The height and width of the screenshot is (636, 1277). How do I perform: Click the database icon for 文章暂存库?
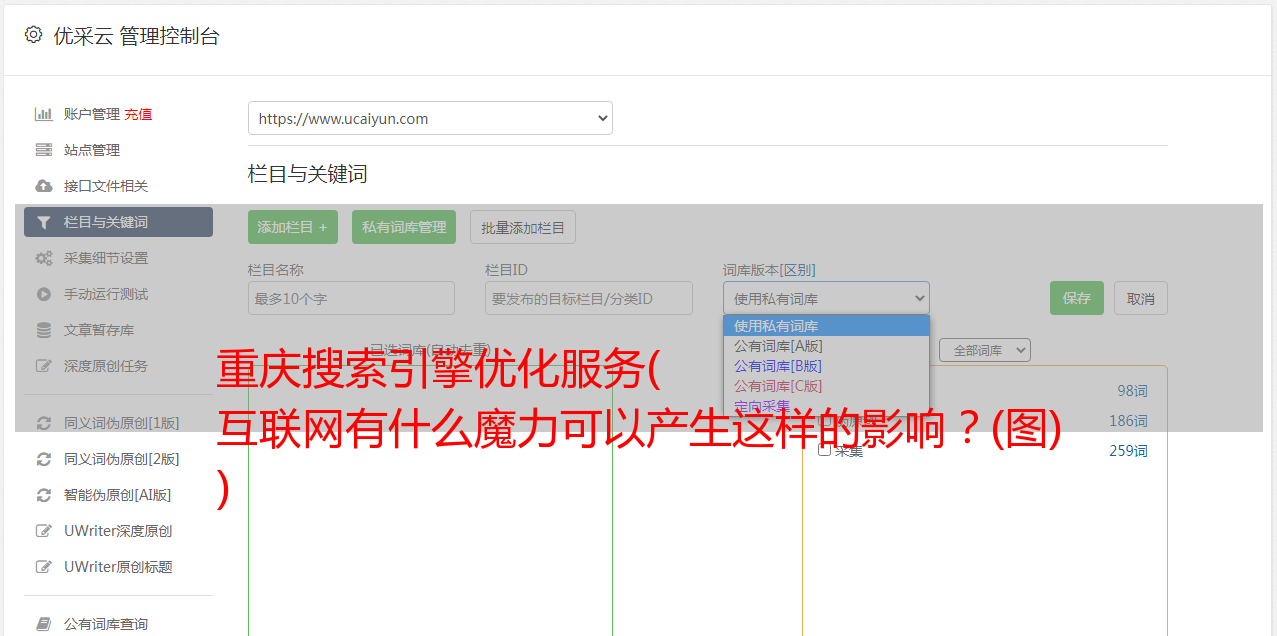(x=43, y=330)
